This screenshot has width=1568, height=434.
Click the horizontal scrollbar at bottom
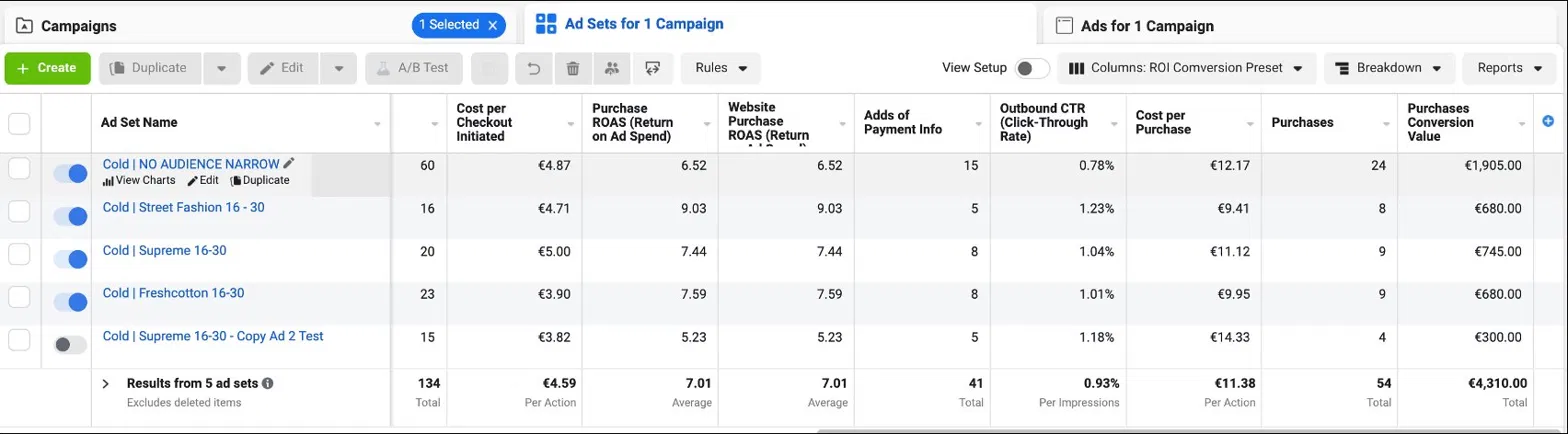click(x=1190, y=430)
